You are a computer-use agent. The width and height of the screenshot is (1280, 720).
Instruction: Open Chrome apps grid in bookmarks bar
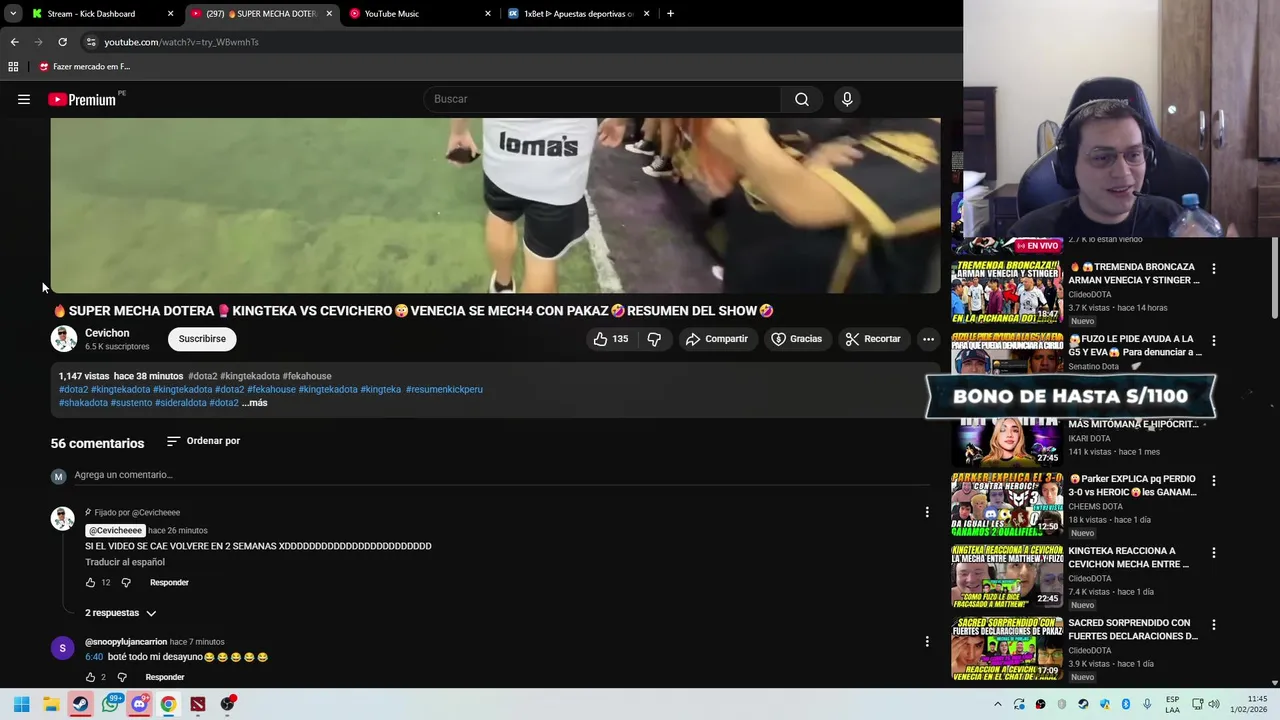[13, 67]
